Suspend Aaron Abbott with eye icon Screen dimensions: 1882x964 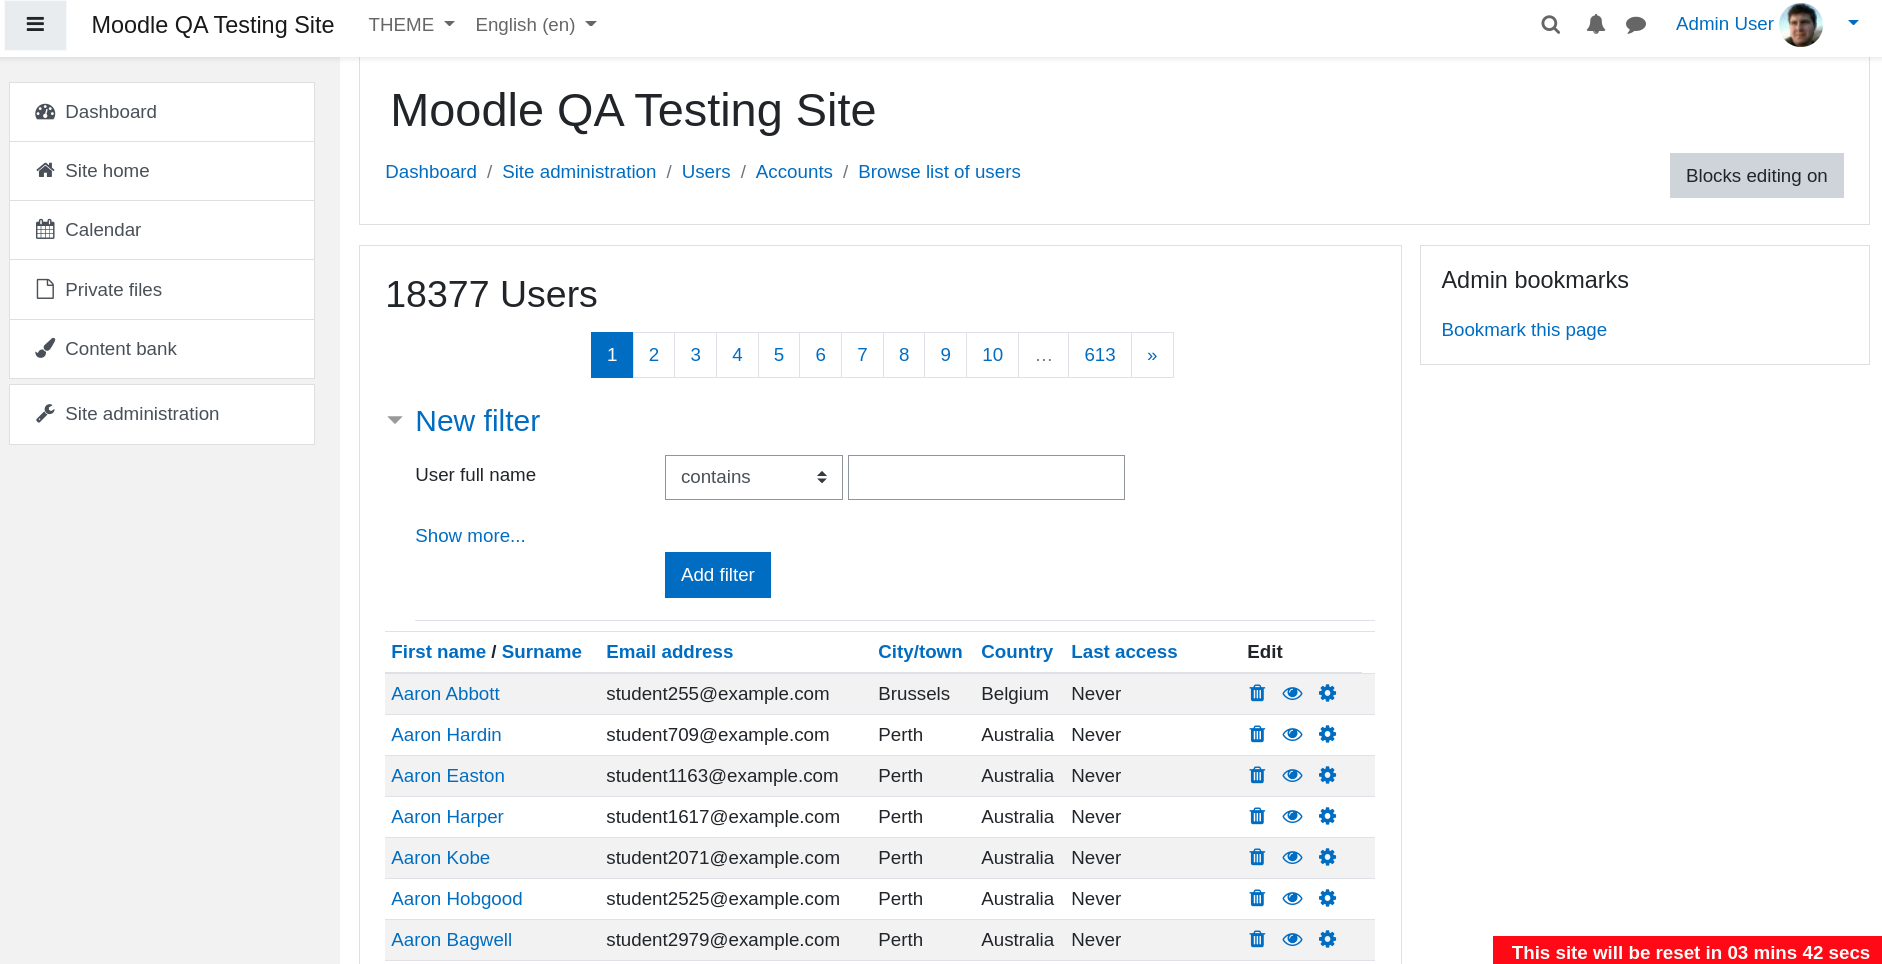(1292, 693)
